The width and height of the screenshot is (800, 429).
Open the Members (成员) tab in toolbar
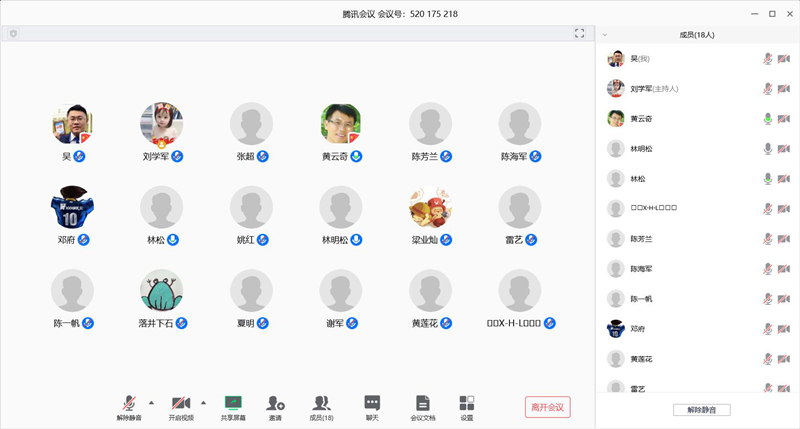click(x=321, y=403)
